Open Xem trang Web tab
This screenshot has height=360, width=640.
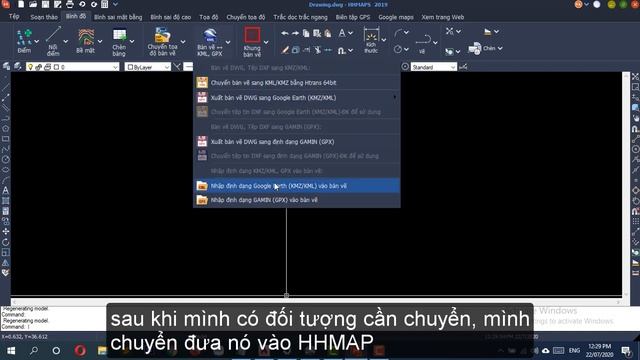(442, 17)
